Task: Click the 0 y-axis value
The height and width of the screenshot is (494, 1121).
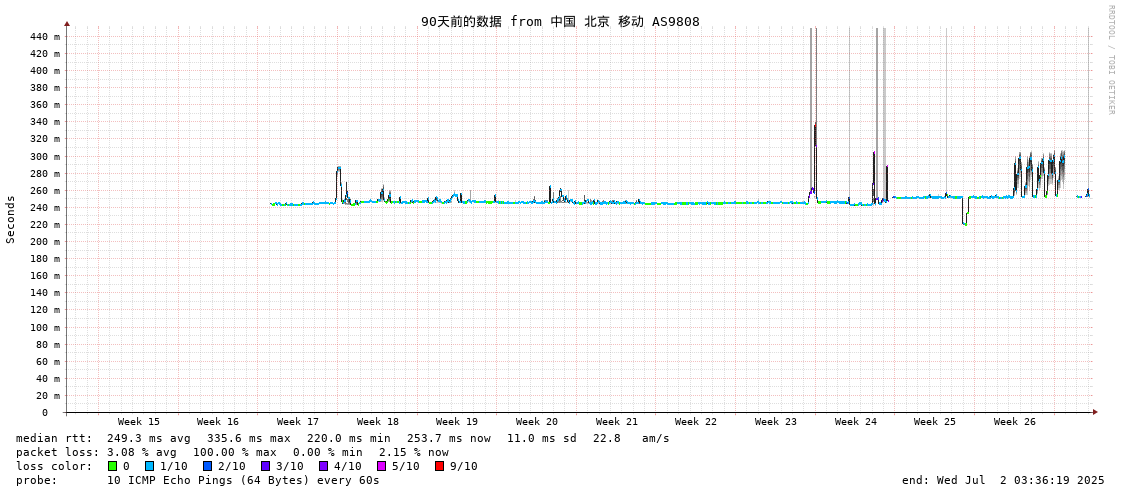Action: point(45,413)
